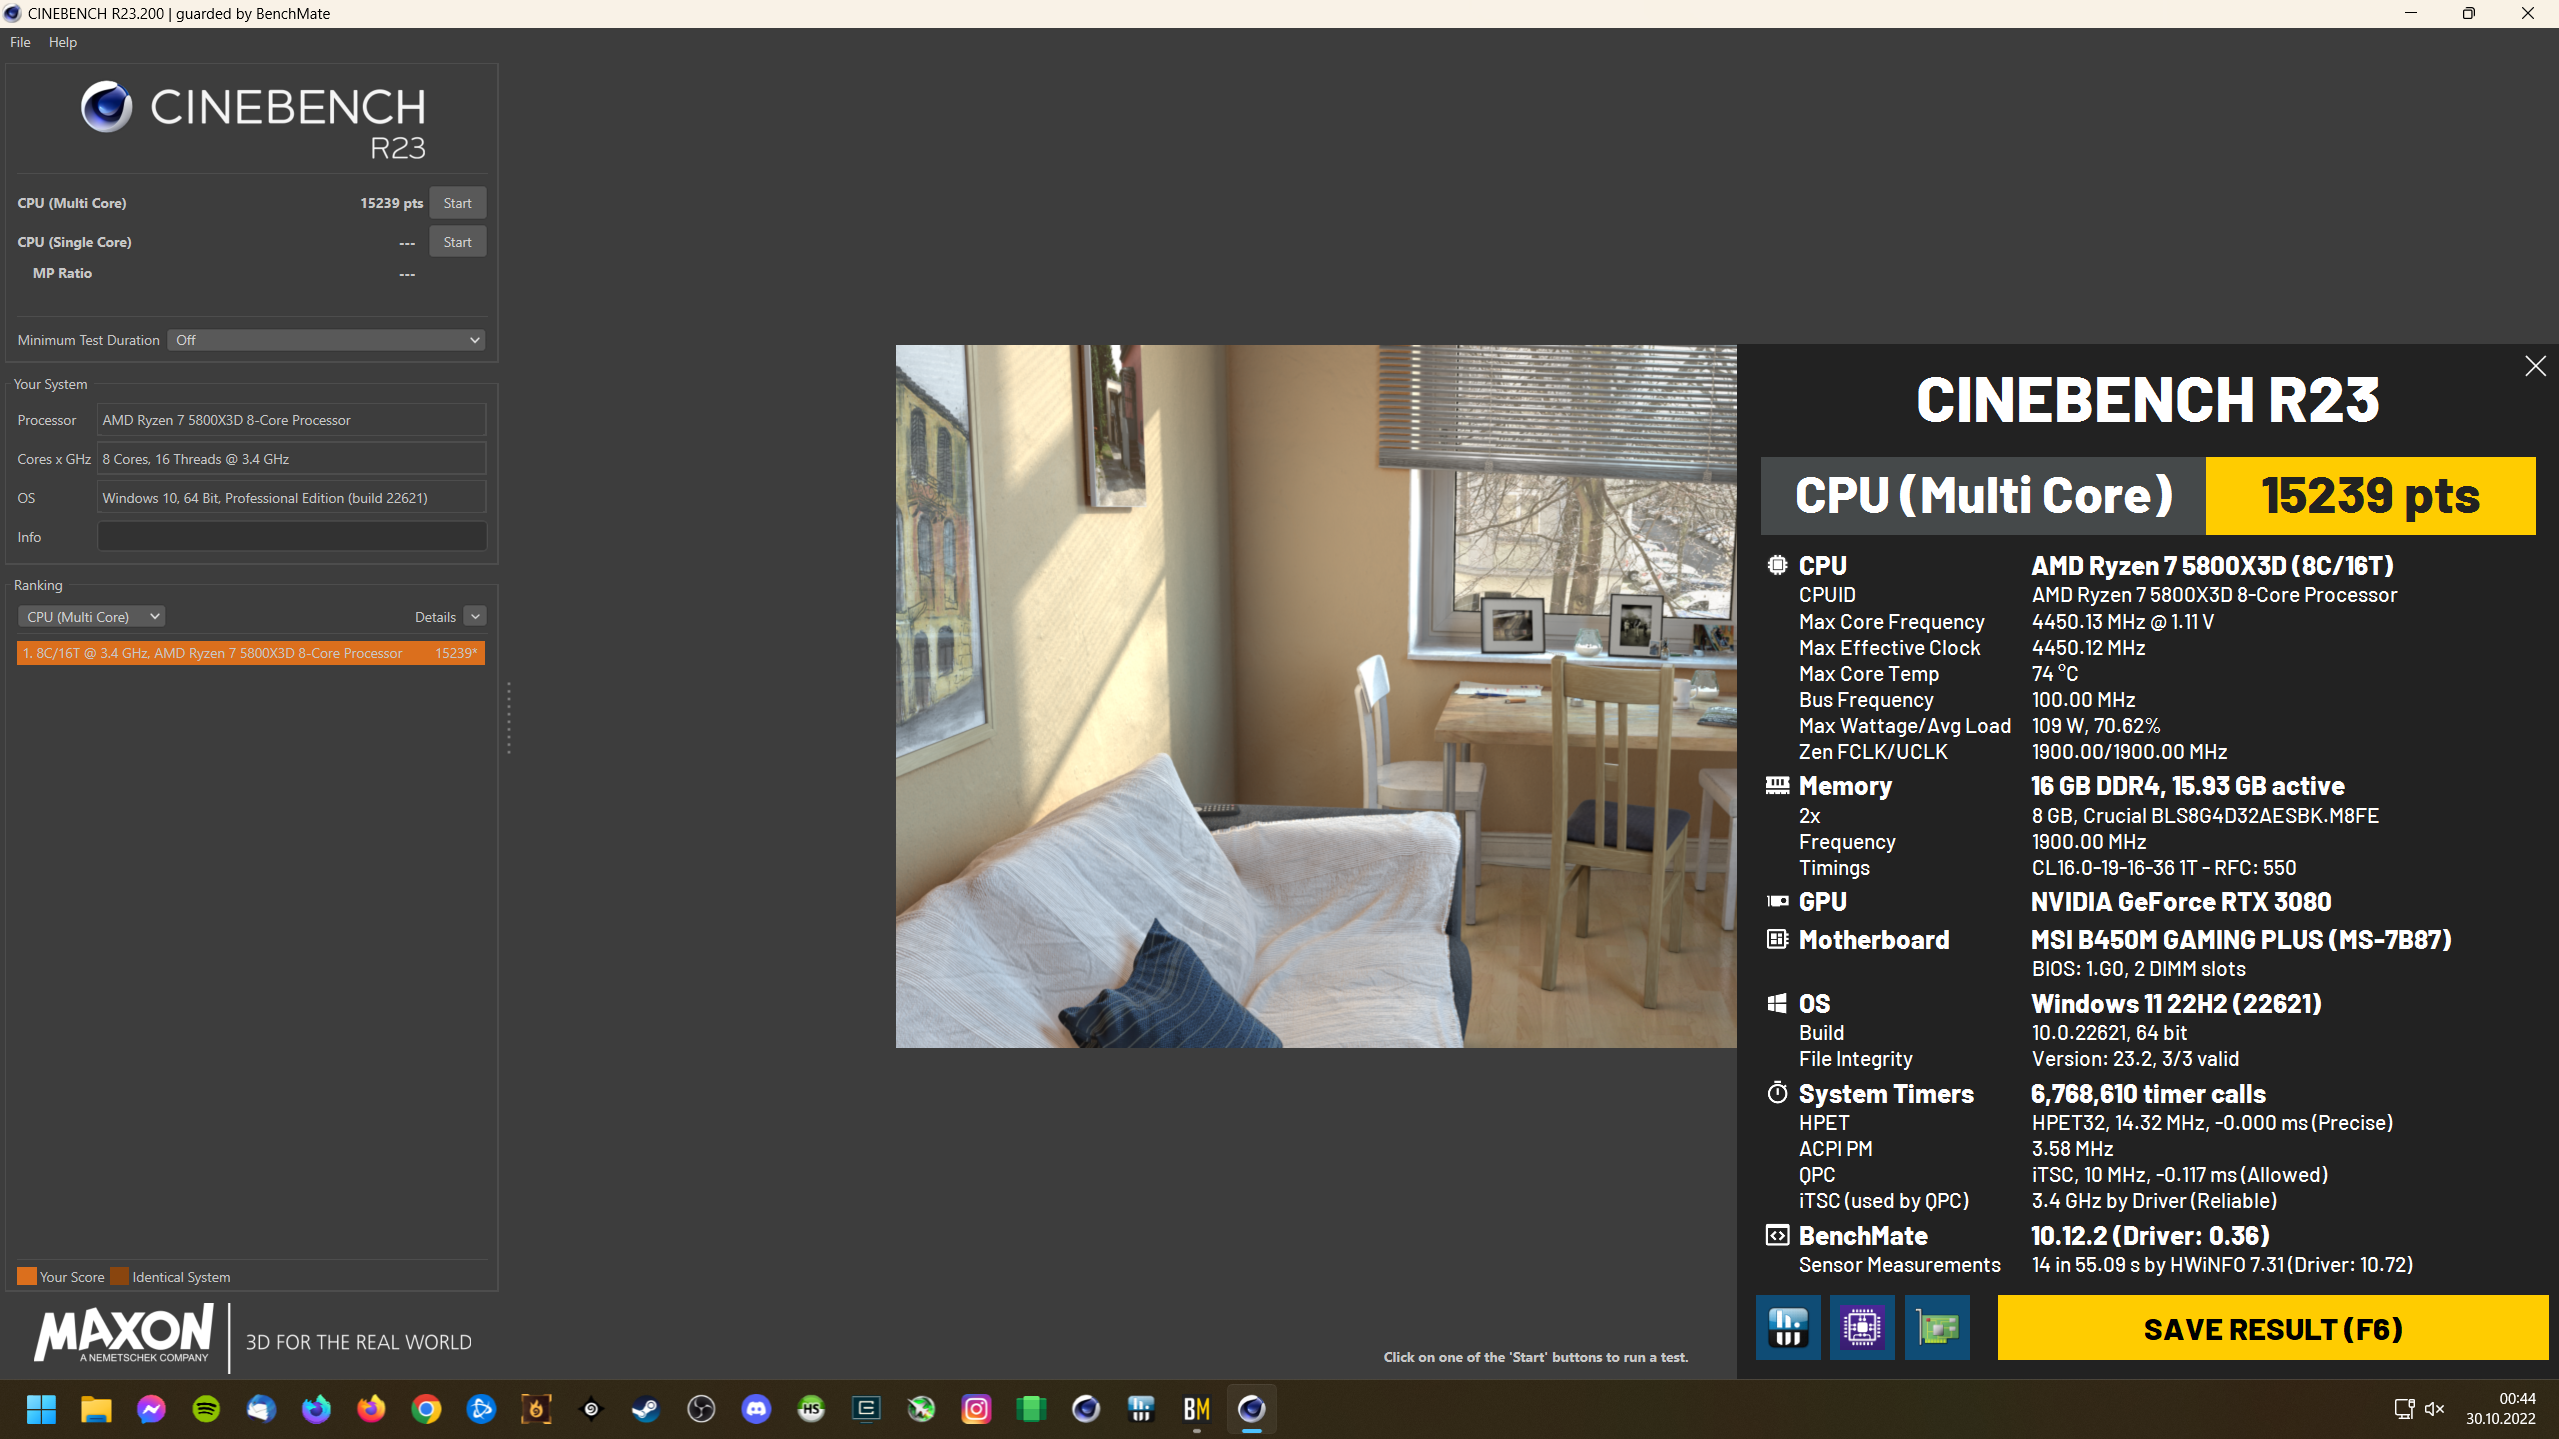
Task: Open Discord from the taskbar
Action: click(756, 1409)
